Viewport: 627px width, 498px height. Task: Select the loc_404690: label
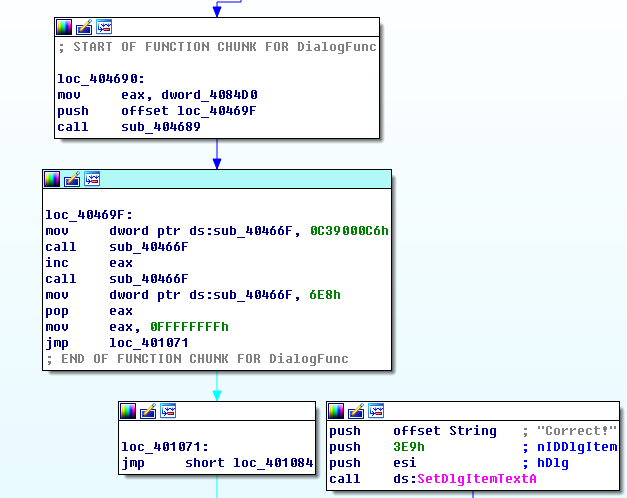pyautogui.click(x=101, y=79)
